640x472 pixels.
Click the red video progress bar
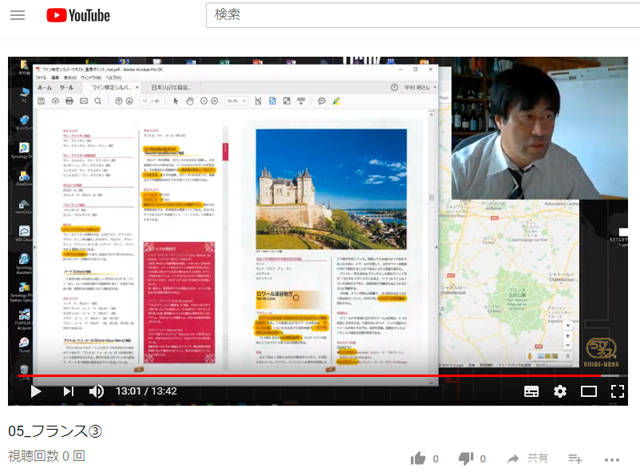pos(300,376)
